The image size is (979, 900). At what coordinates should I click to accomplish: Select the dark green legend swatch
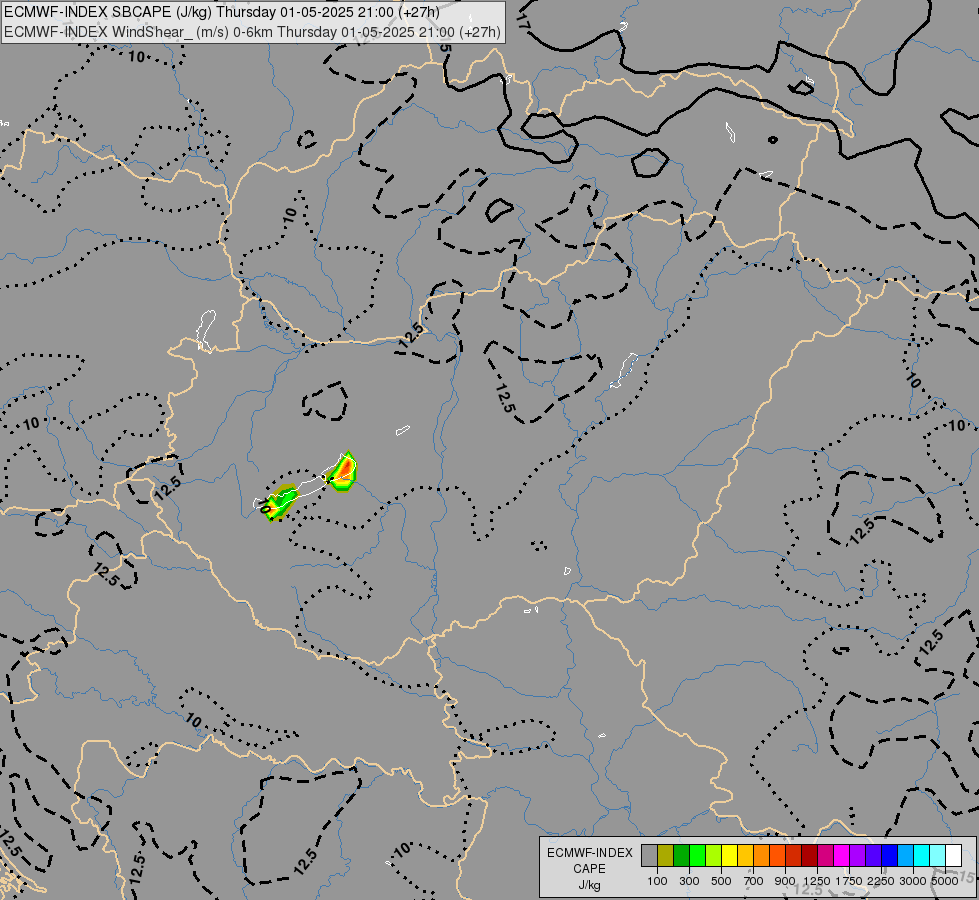click(682, 855)
